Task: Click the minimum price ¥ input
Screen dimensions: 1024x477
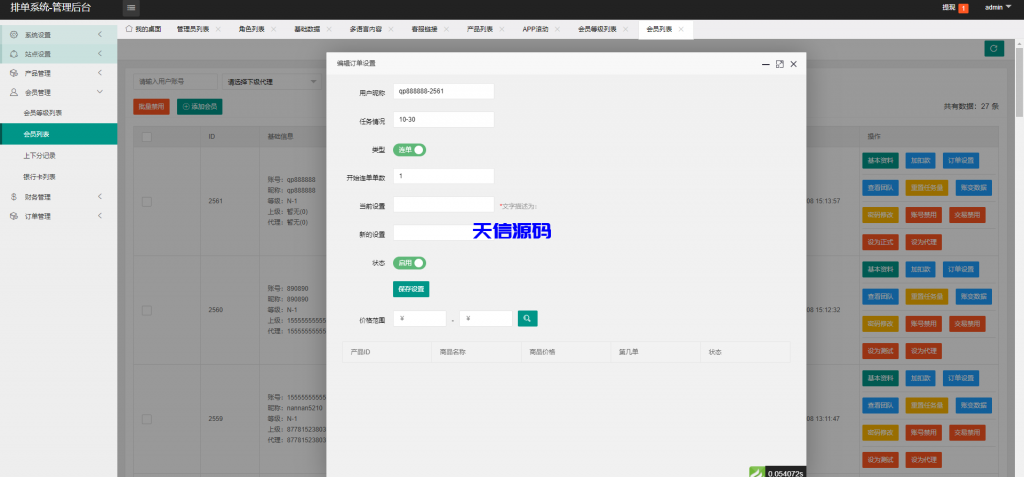Action: 420,319
